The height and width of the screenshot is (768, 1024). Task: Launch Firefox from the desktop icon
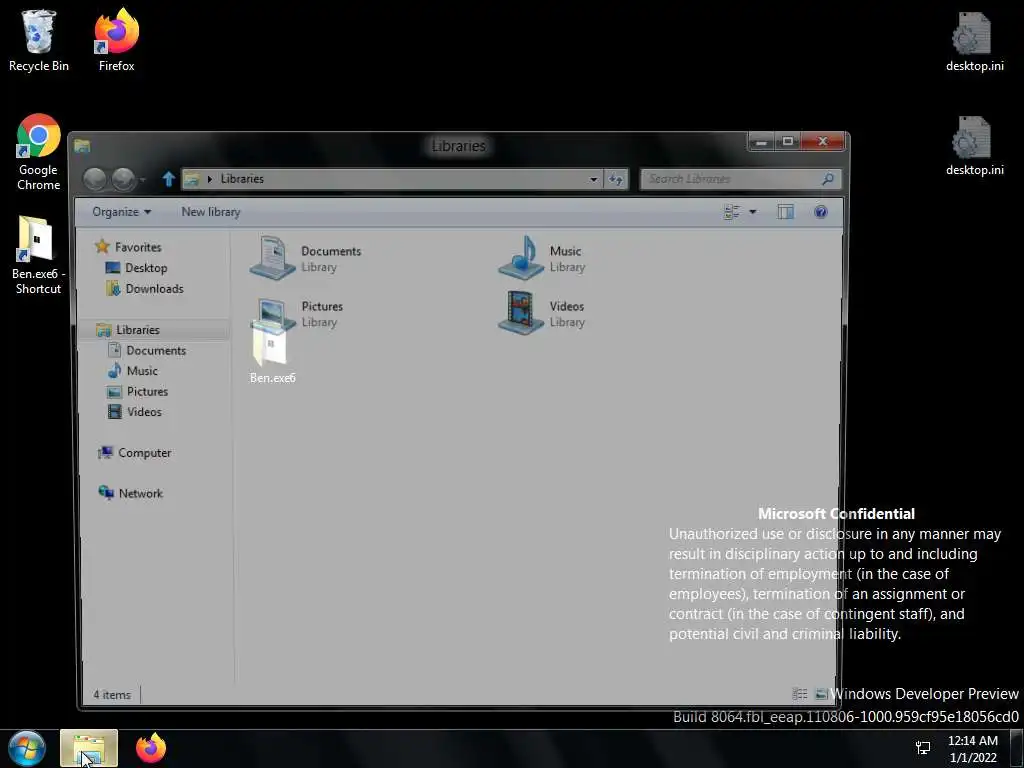(116, 40)
